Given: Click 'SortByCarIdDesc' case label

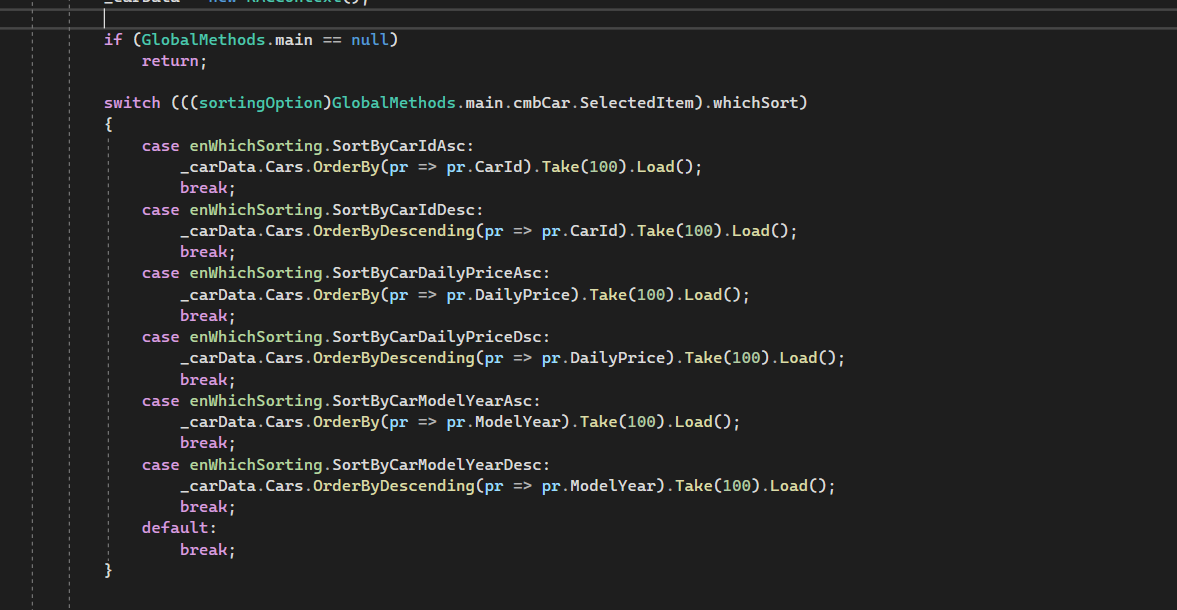Looking at the screenshot, I should coord(403,210).
